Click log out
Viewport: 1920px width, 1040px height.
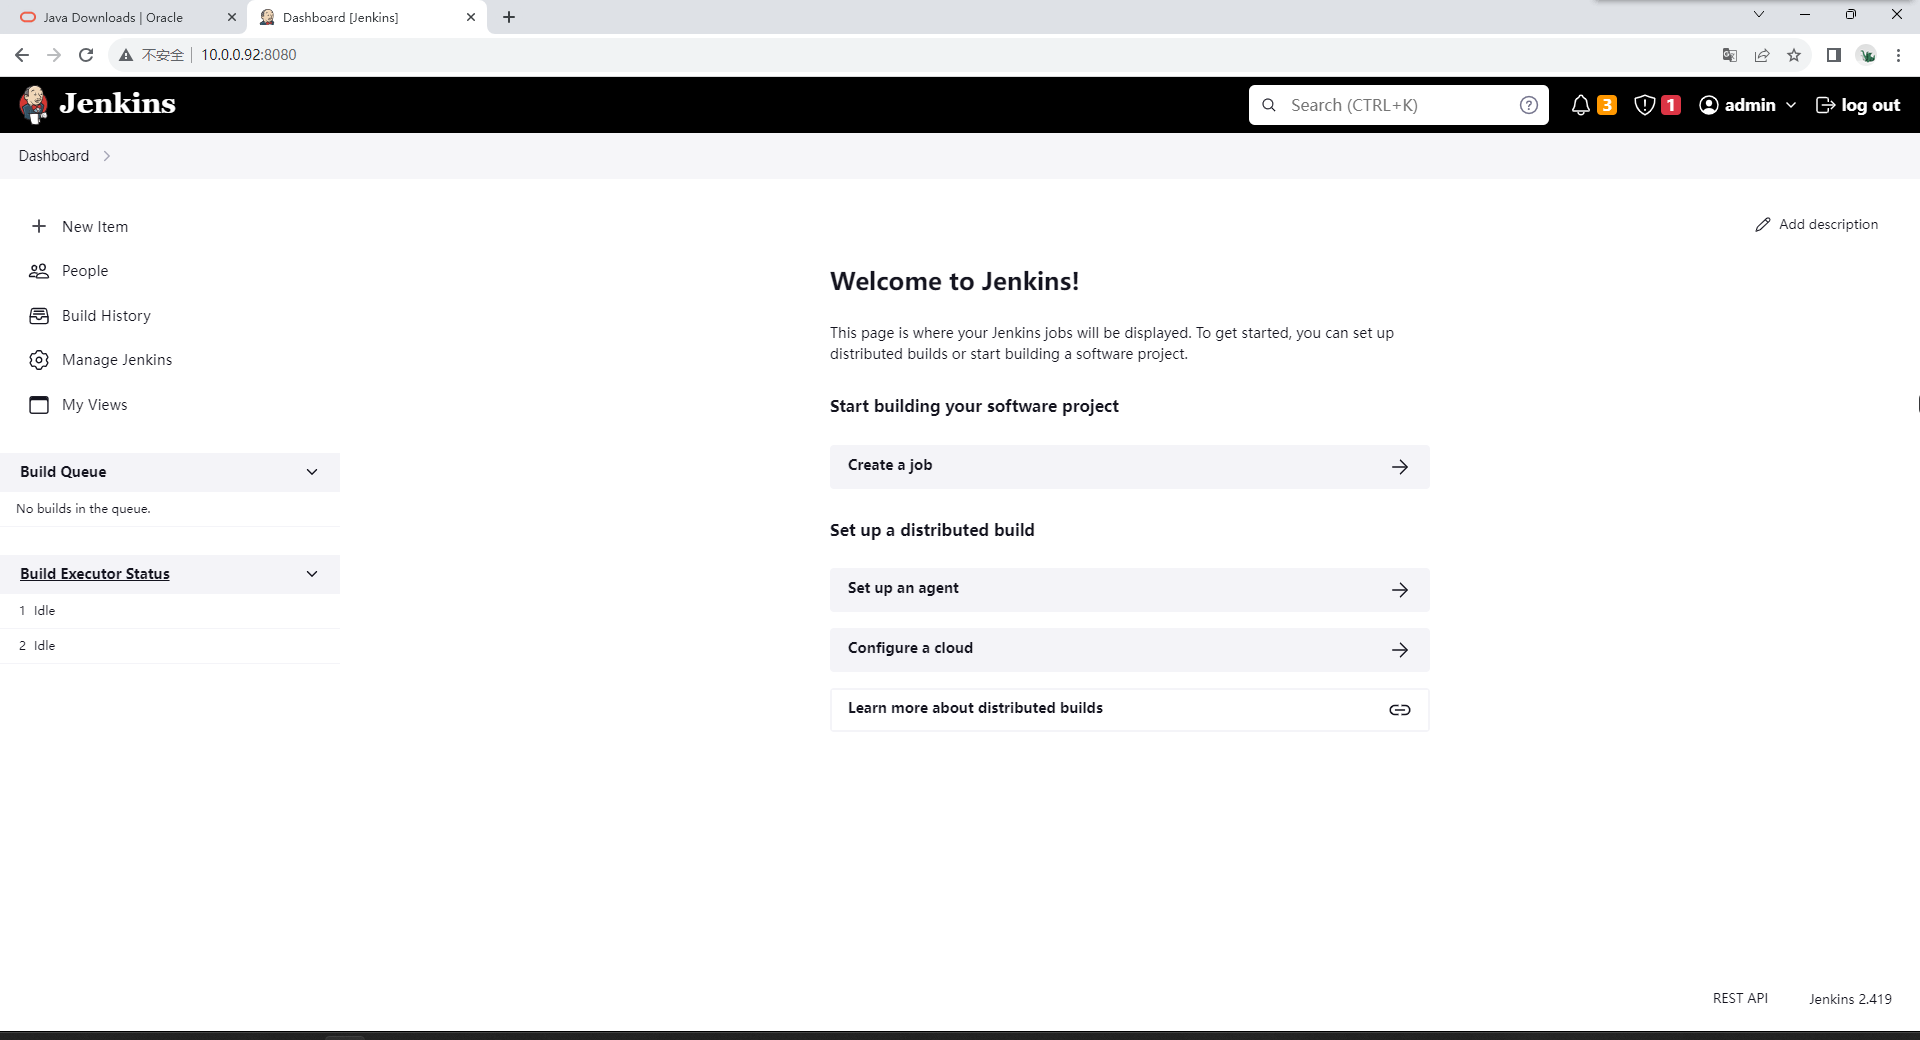[x=1858, y=105]
